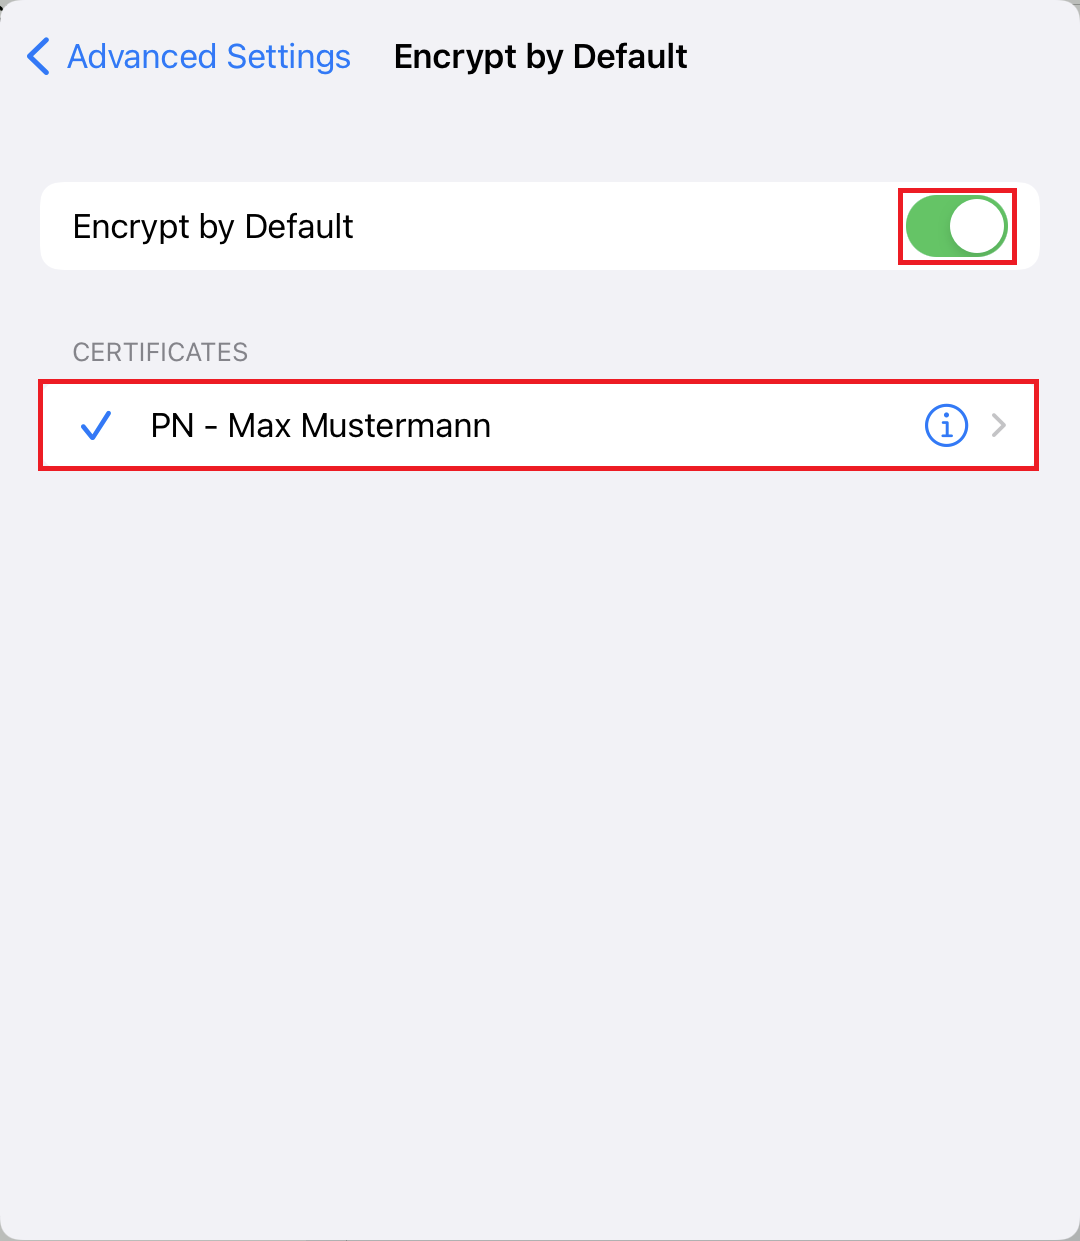Tap the blue back chevron arrow

tap(38, 57)
